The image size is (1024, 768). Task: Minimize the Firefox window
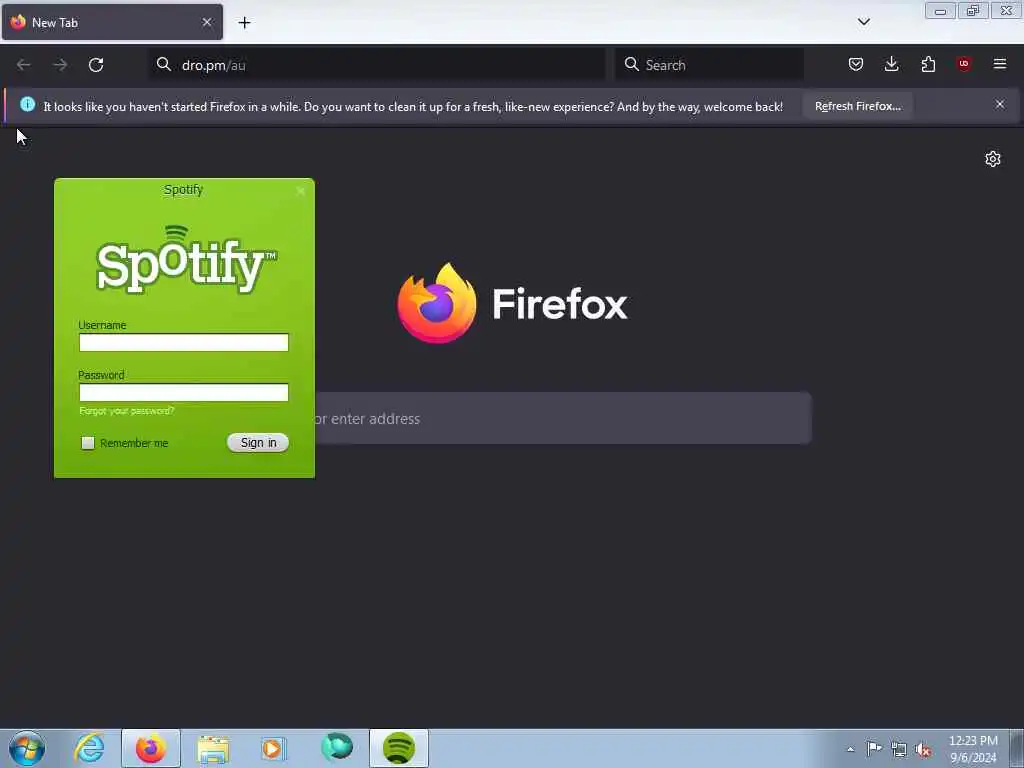(940, 10)
